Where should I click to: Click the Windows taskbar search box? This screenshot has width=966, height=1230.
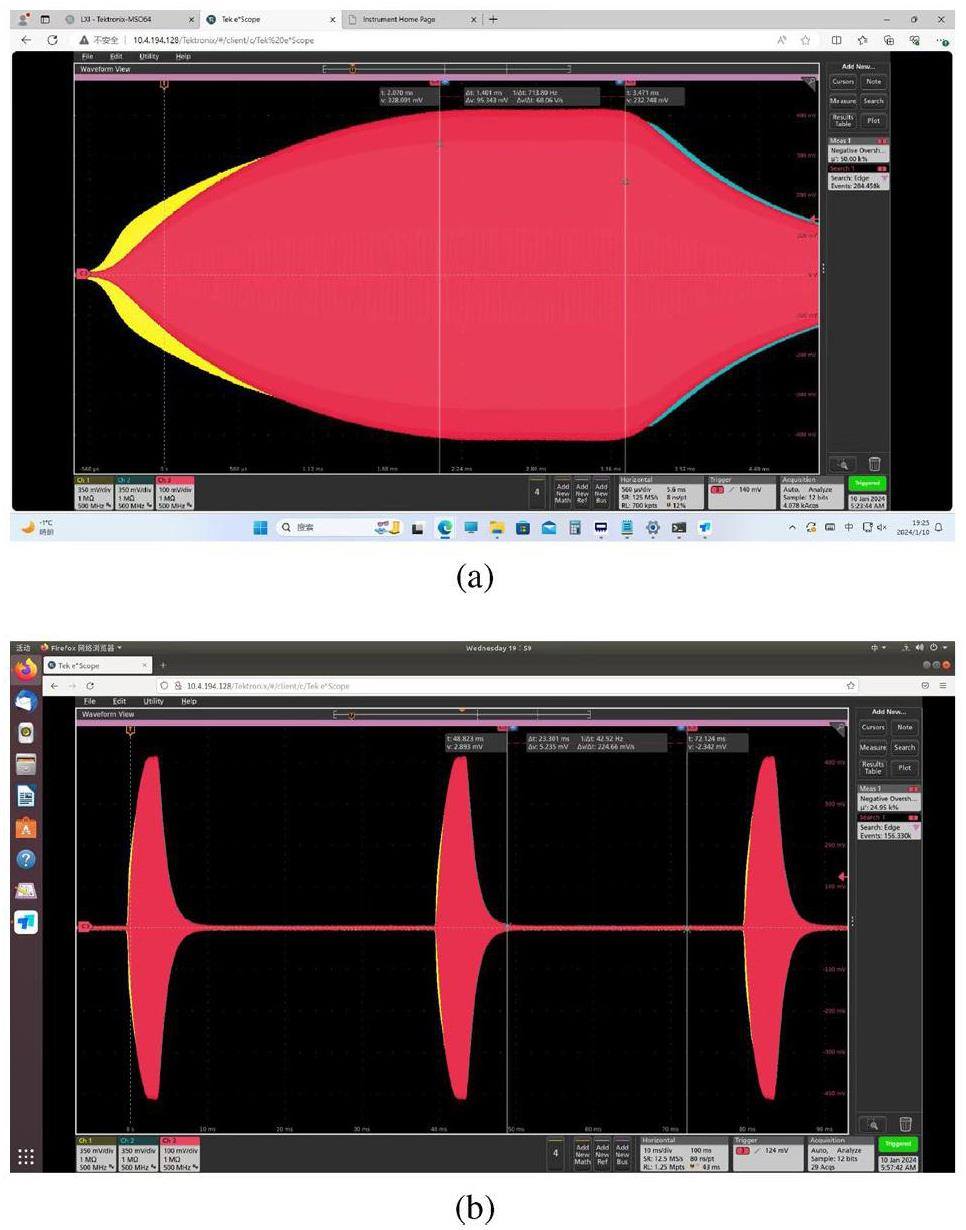[x=318, y=527]
